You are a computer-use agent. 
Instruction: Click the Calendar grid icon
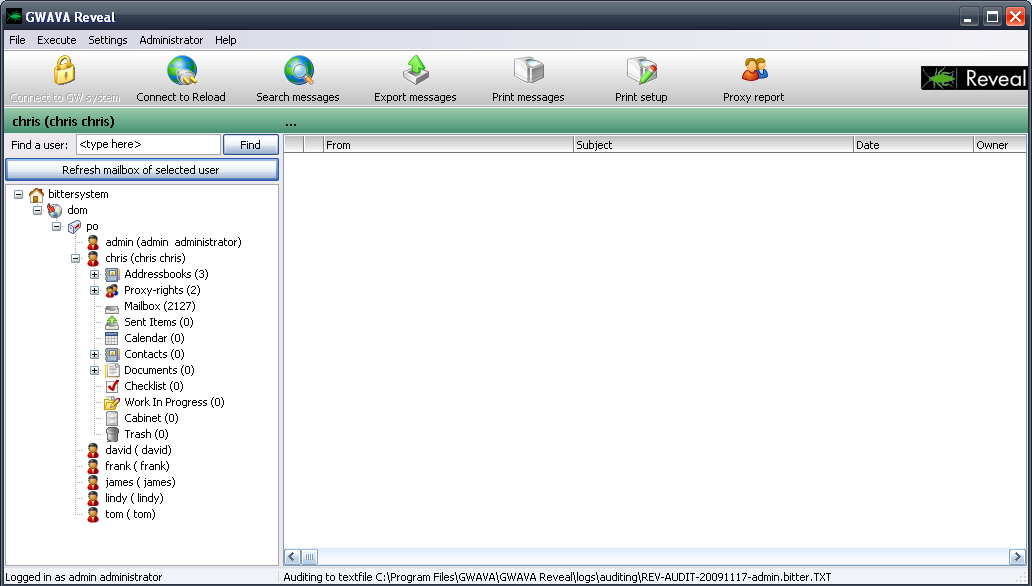[112, 338]
